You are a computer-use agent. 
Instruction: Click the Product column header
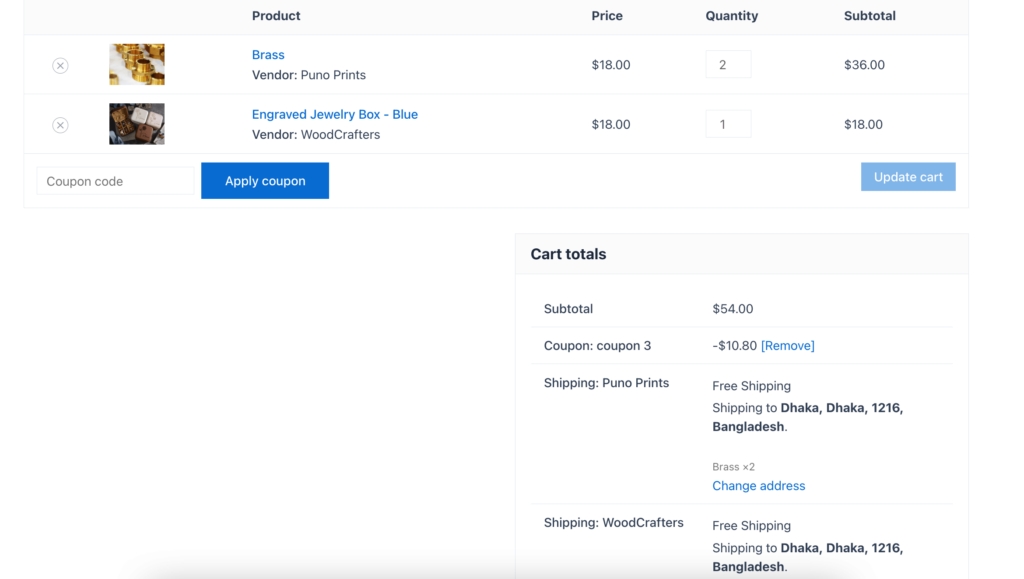pos(276,15)
